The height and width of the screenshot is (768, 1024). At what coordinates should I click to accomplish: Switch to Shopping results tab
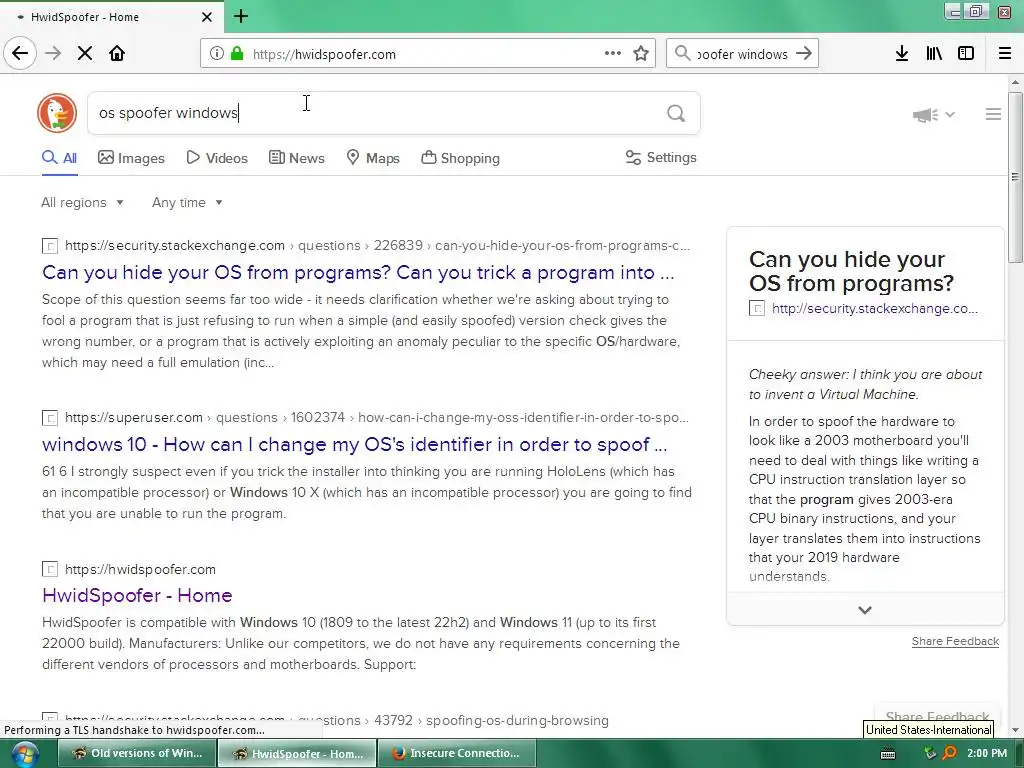click(x=460, y=158)
